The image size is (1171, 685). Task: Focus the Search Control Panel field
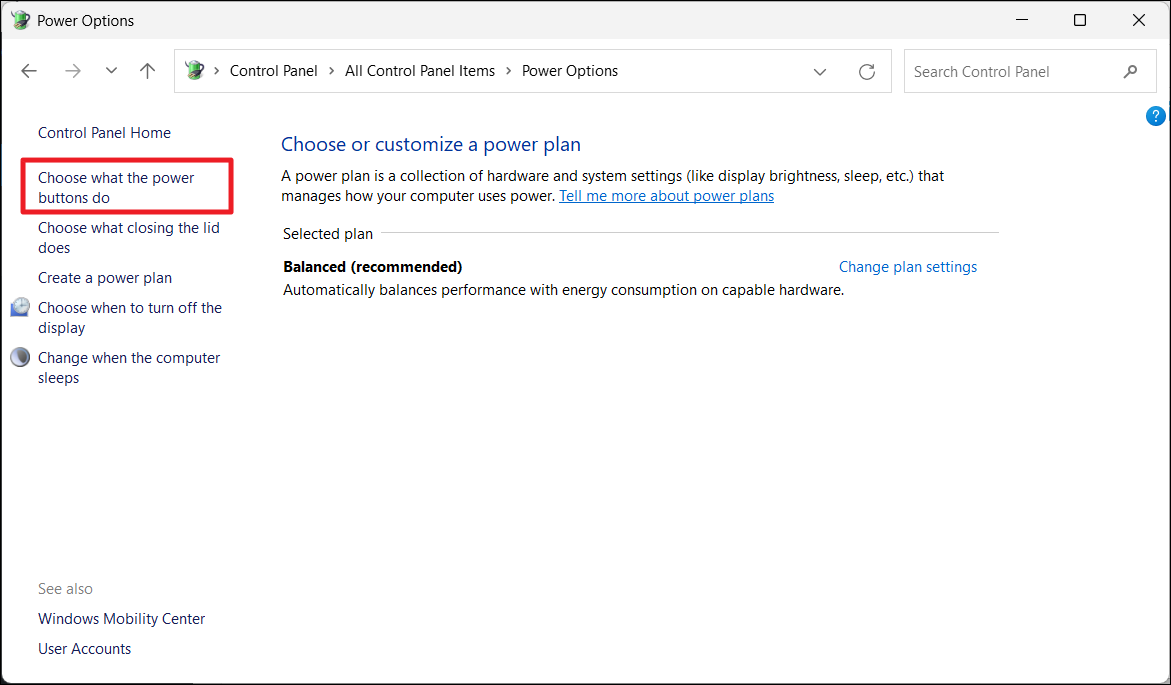pyautogui.click(x=1010, y=72)
